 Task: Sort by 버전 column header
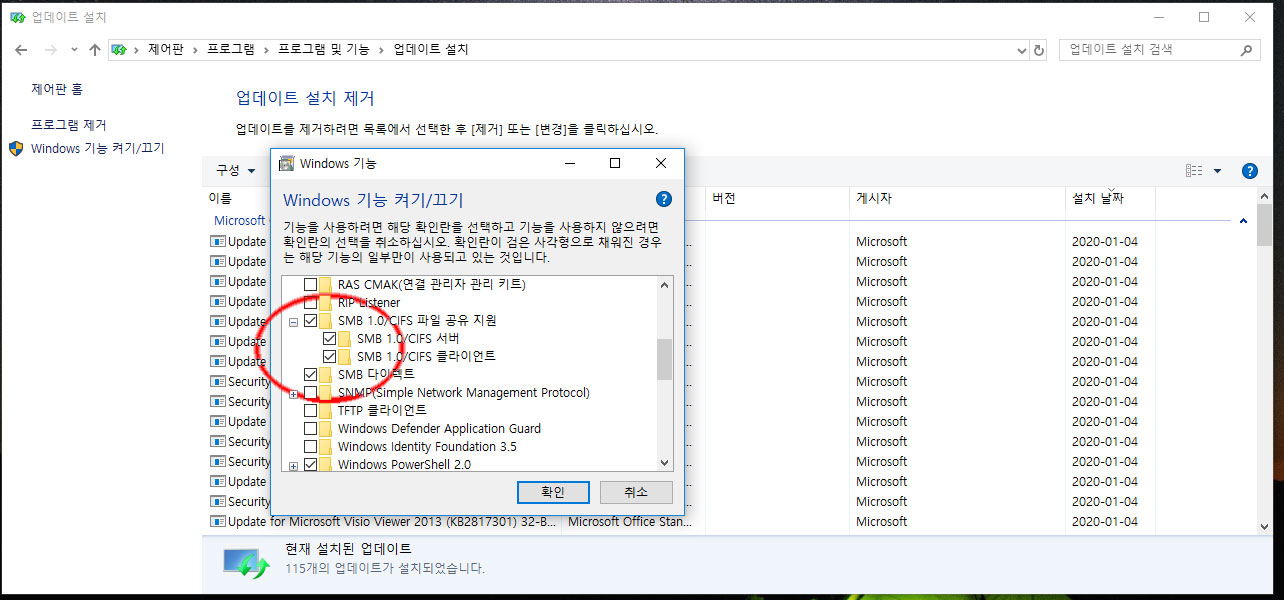coord(777,199)
